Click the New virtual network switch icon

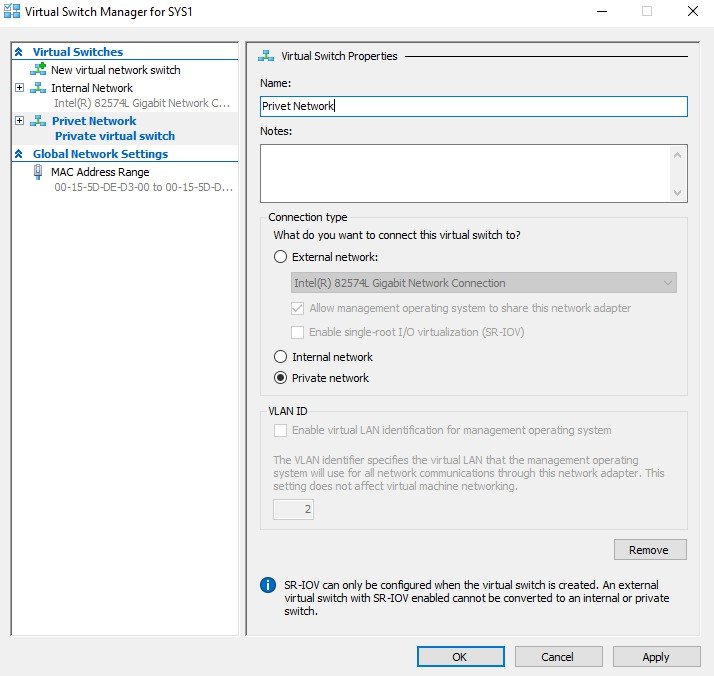click(x=38, y=69)
